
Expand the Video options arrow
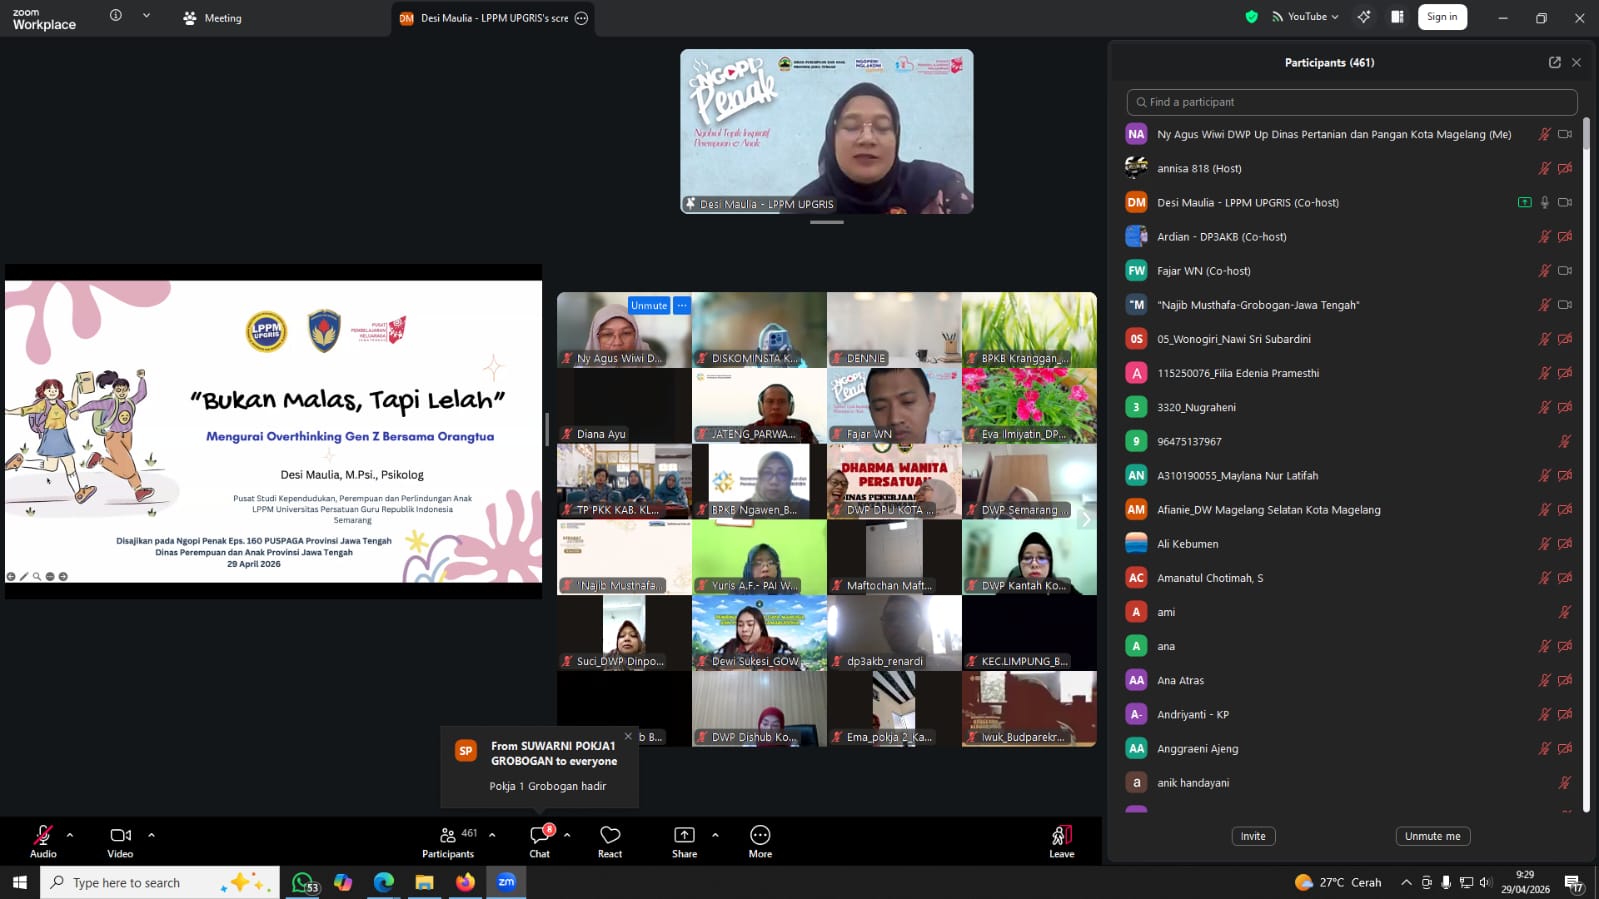tap(151, 835)
